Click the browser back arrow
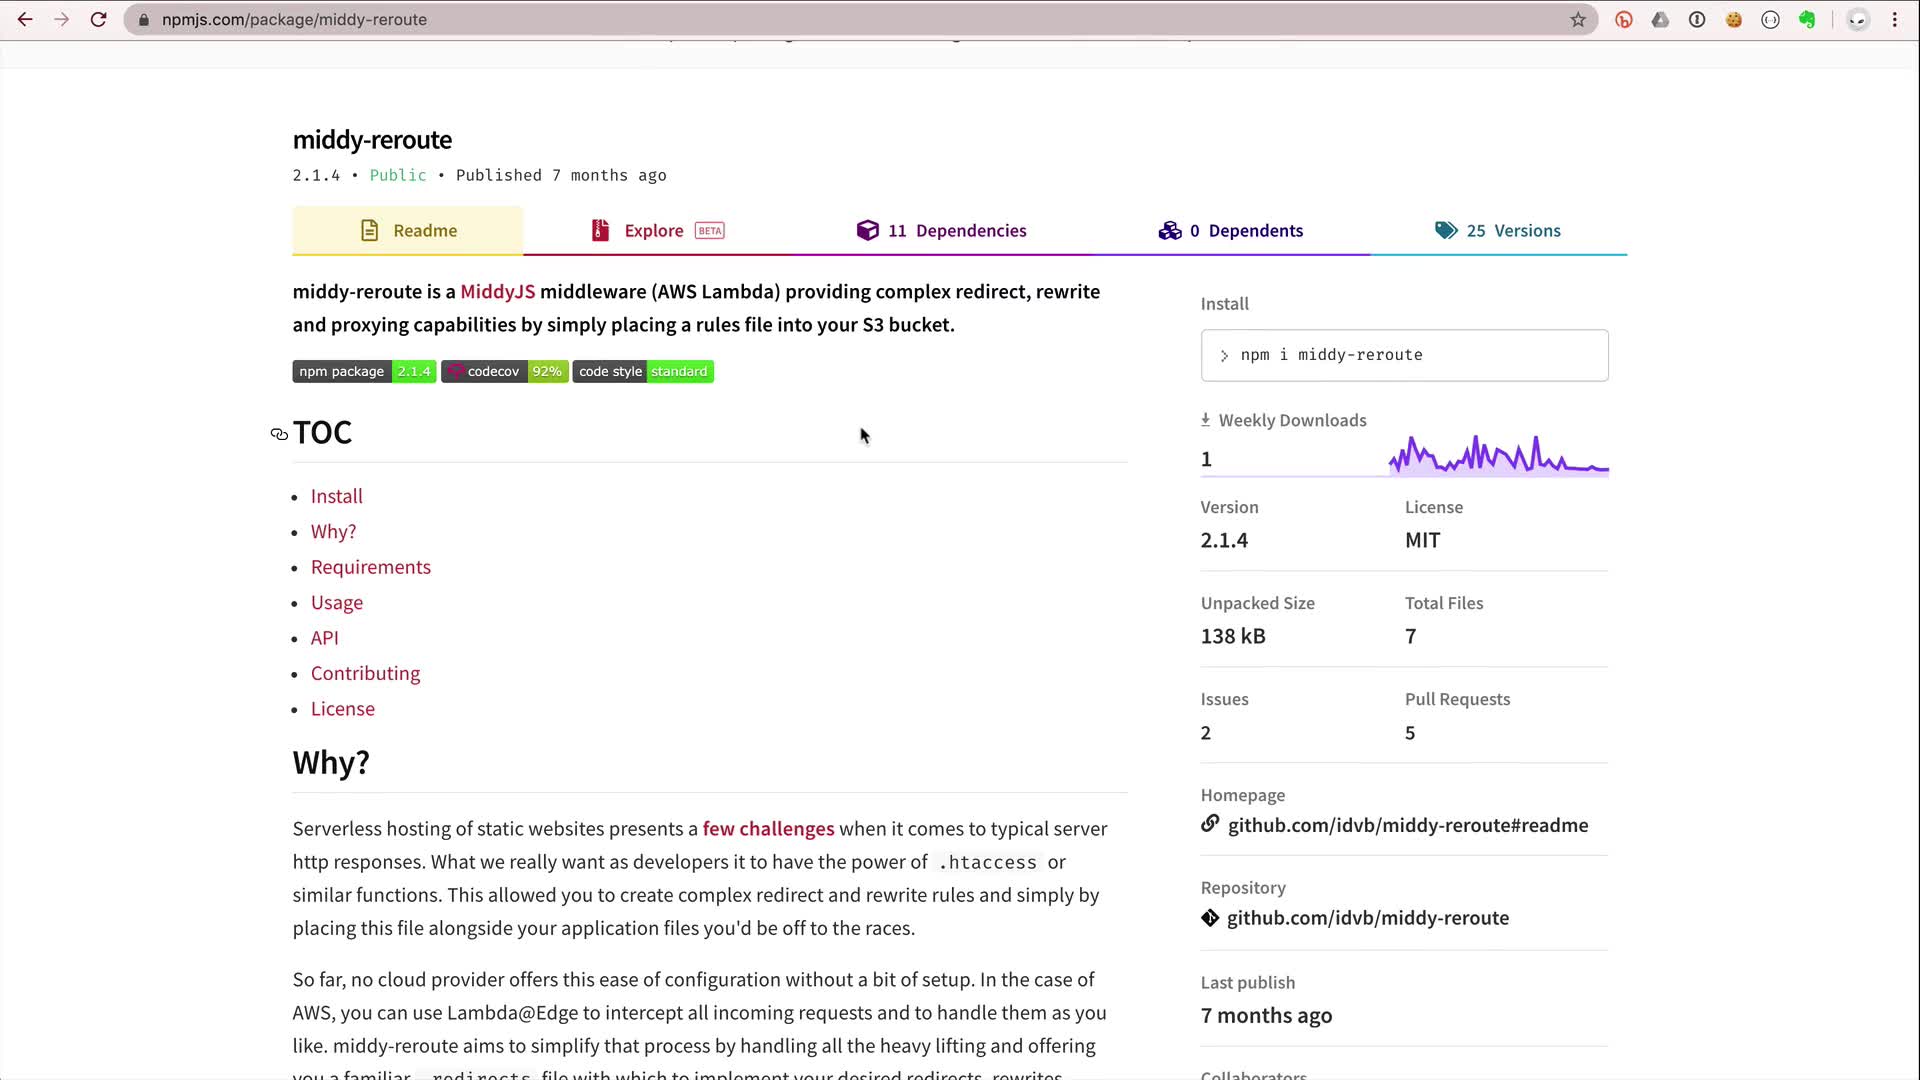This screenshot has width=1920, height=1080. tap(25, 19)
